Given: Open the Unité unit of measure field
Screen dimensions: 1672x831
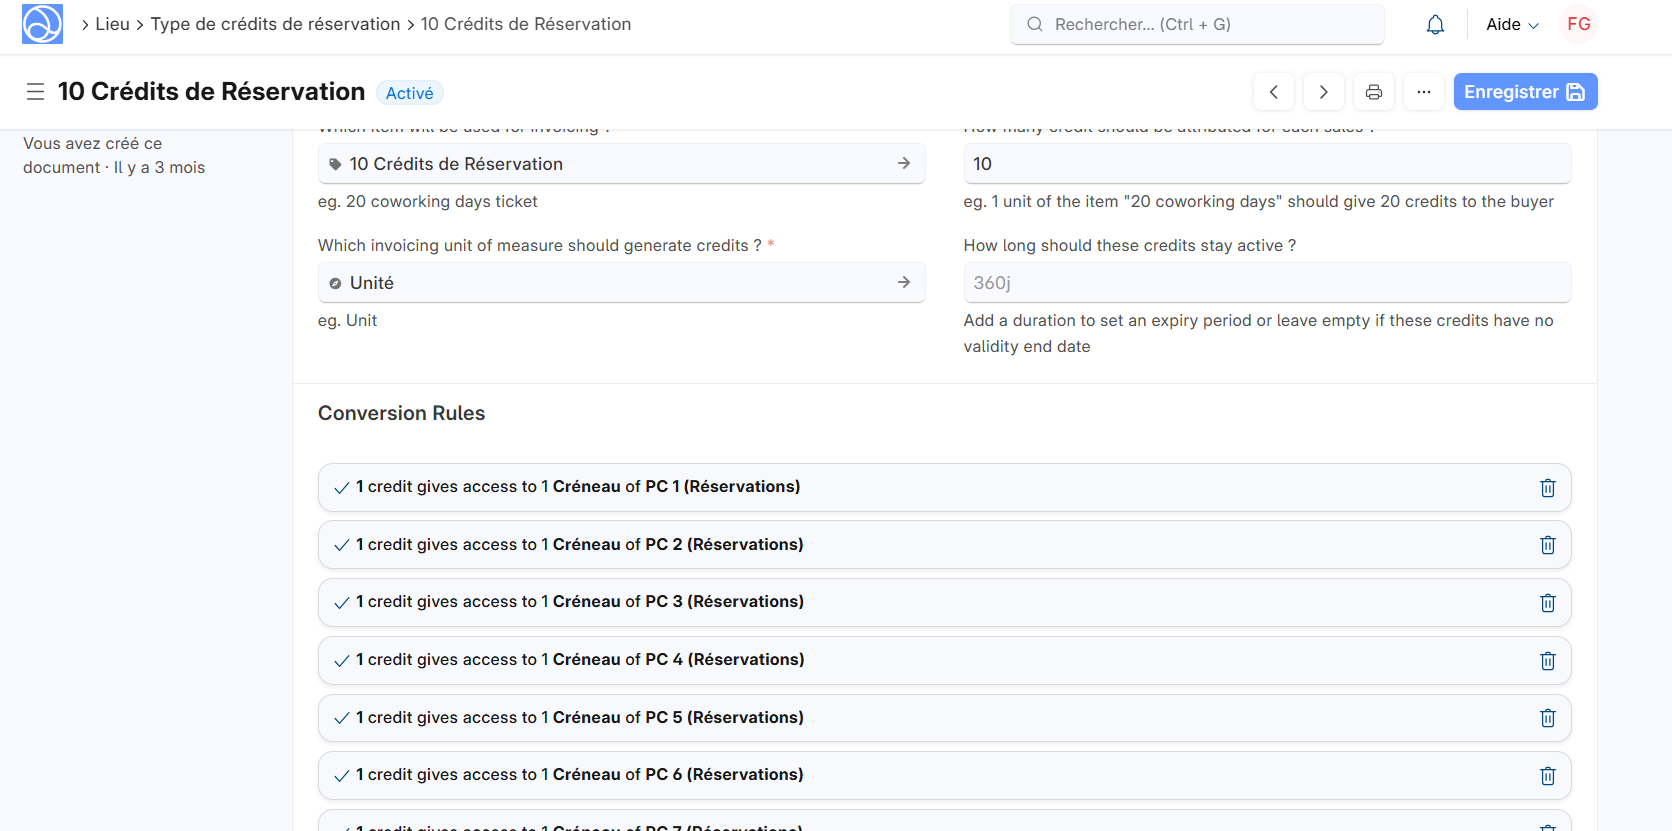Looking at the screenshot, I should (620, 283).
